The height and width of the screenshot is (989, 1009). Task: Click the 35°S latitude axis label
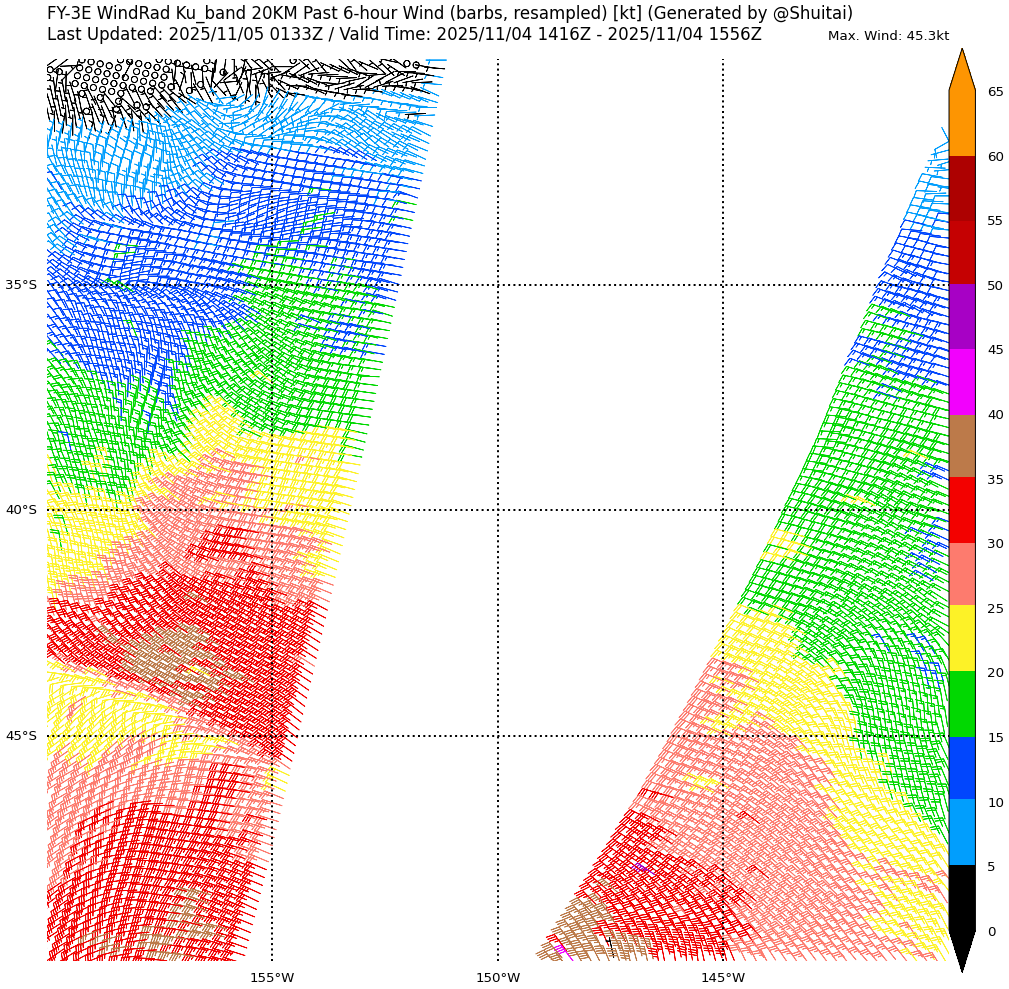tap(21, 285)
